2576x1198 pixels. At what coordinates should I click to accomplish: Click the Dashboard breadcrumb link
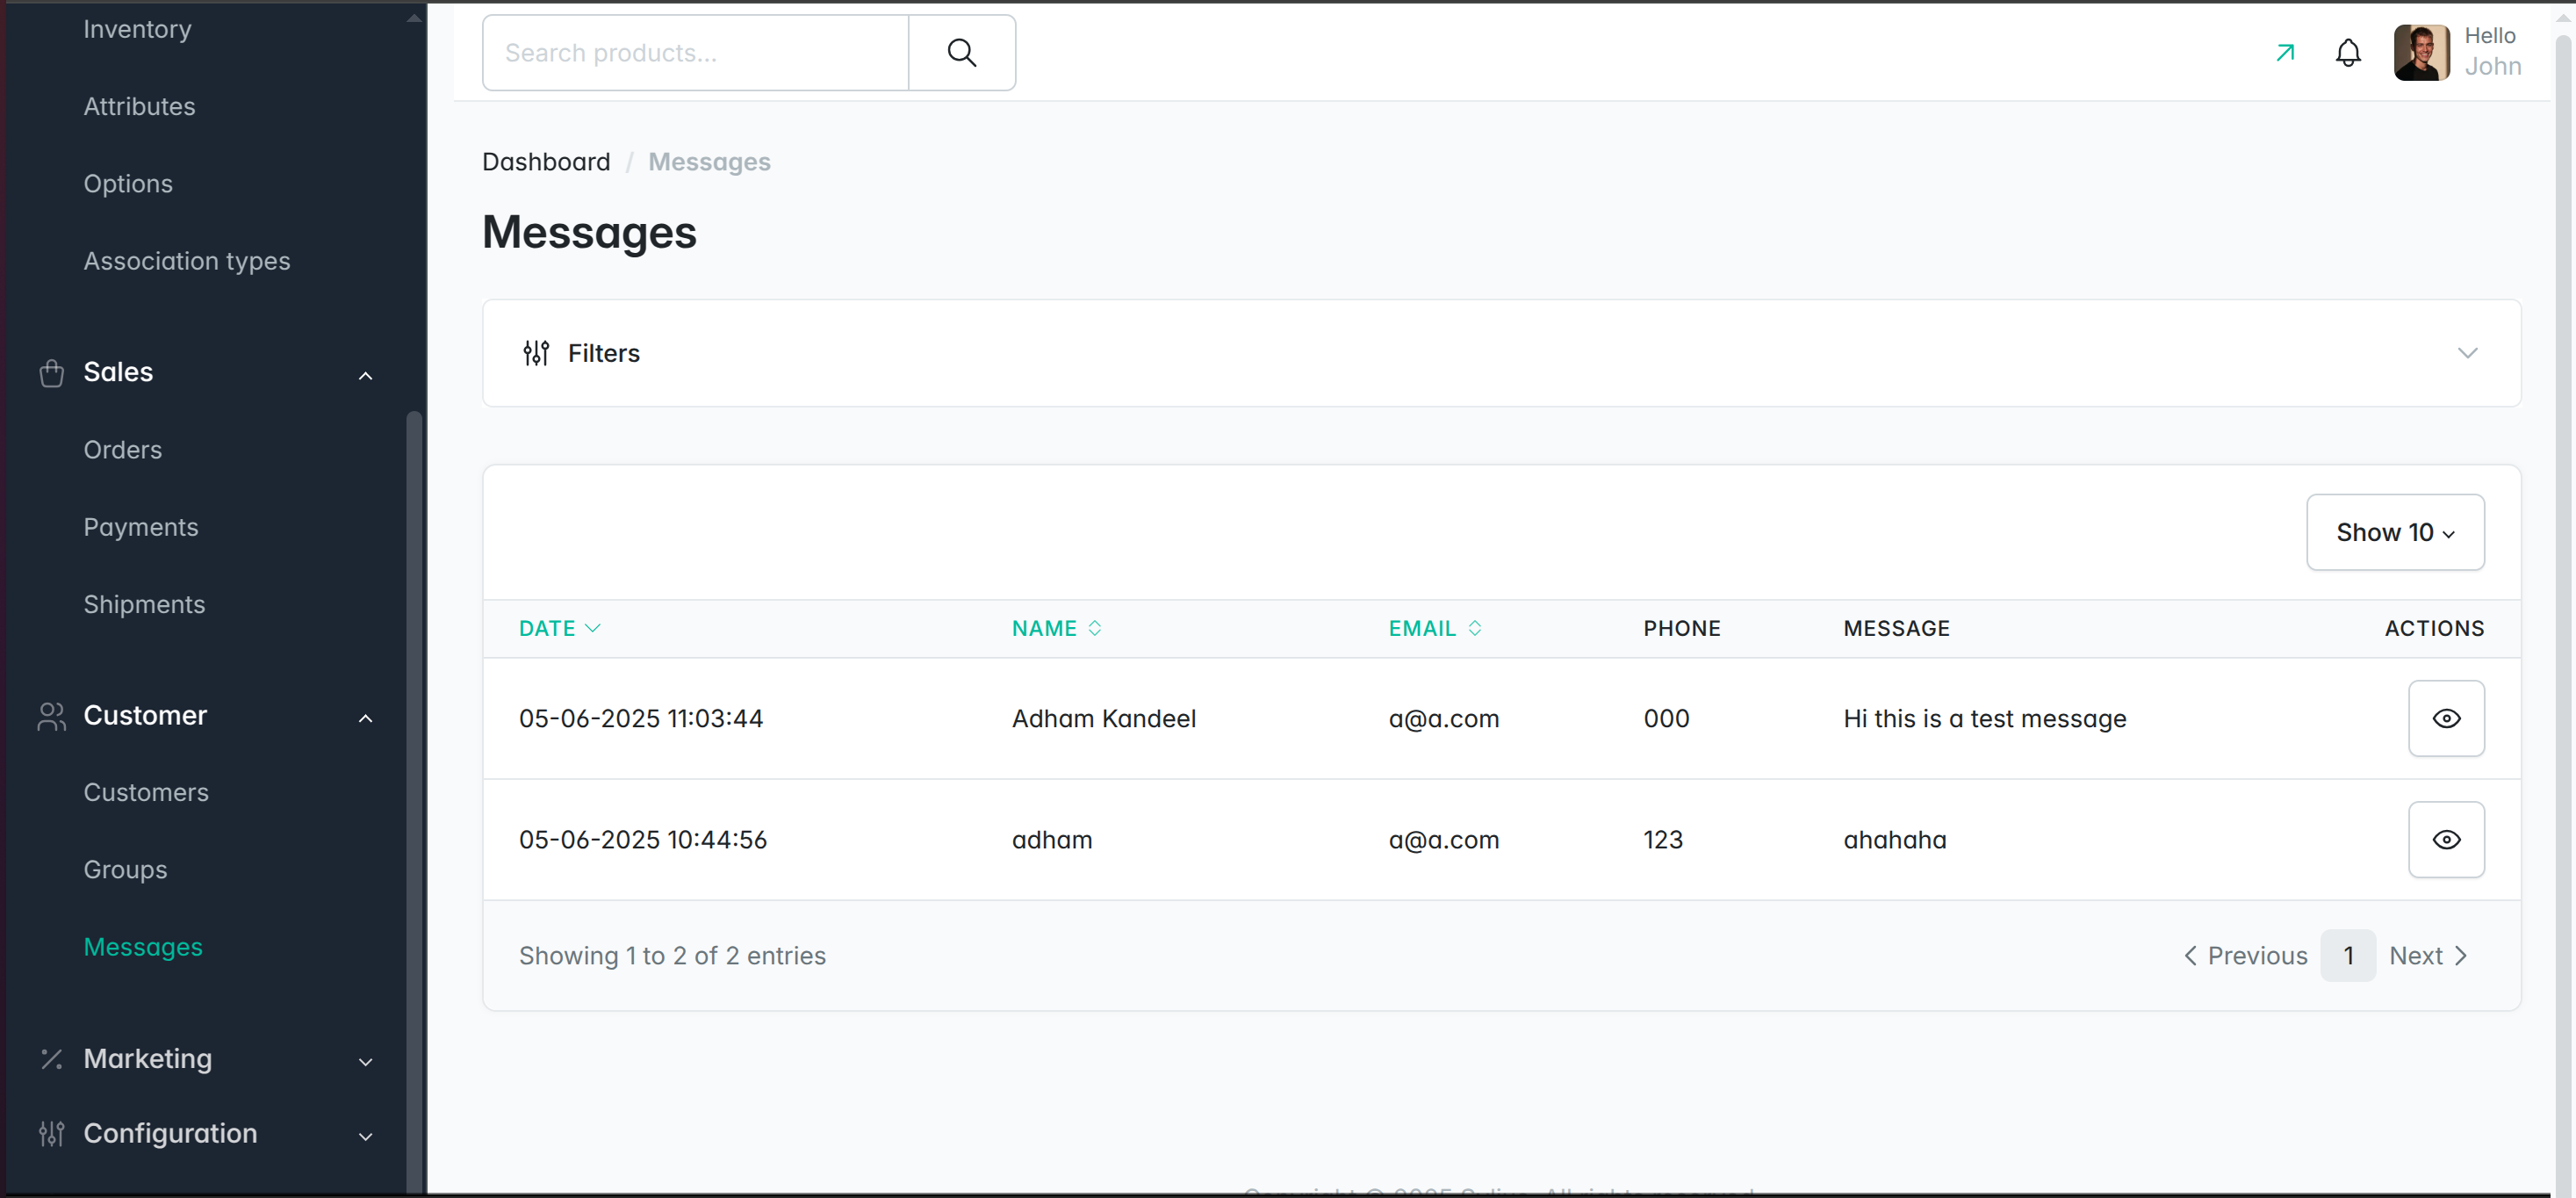pos(546,162)
